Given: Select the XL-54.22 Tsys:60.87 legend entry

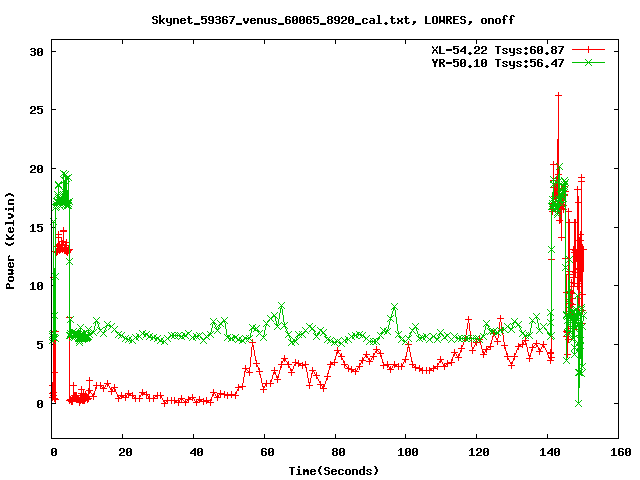Looking at the screenshot, I should coord(498,50).
